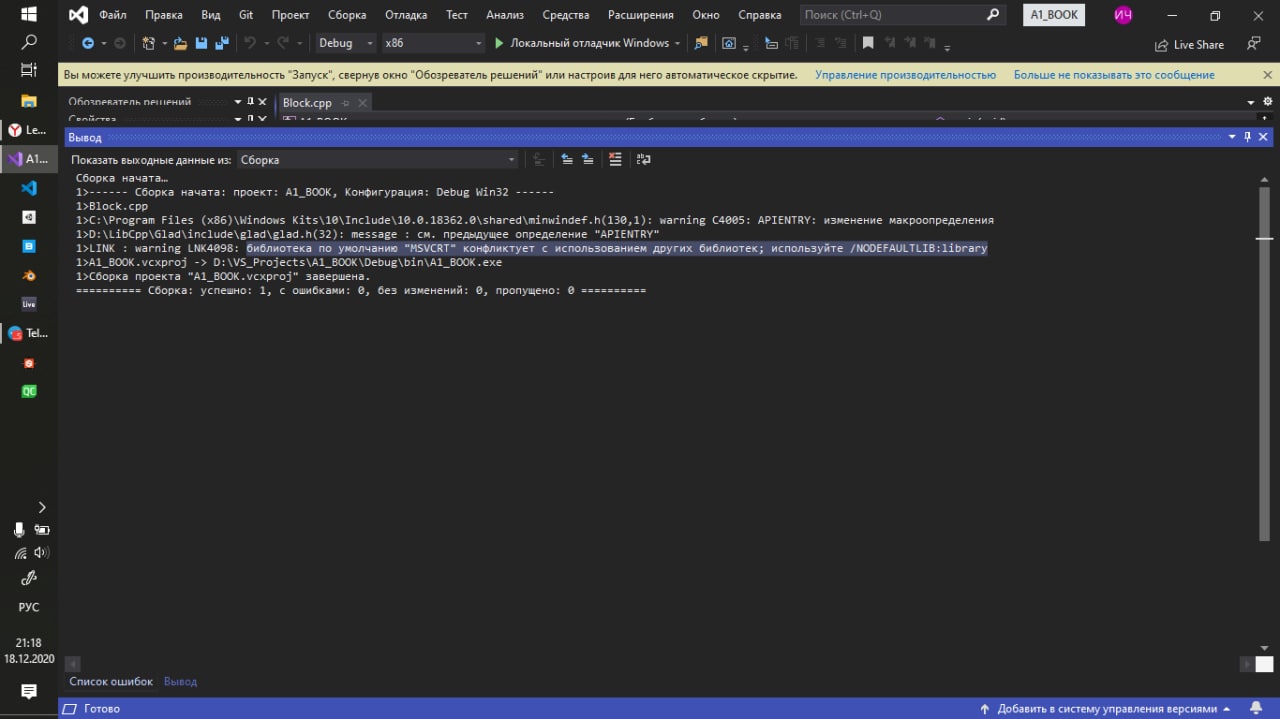Open the Yandex browser taskbar icon
Image resolution: width=1280 pixels, height=719 pixels.
(28, 129)
